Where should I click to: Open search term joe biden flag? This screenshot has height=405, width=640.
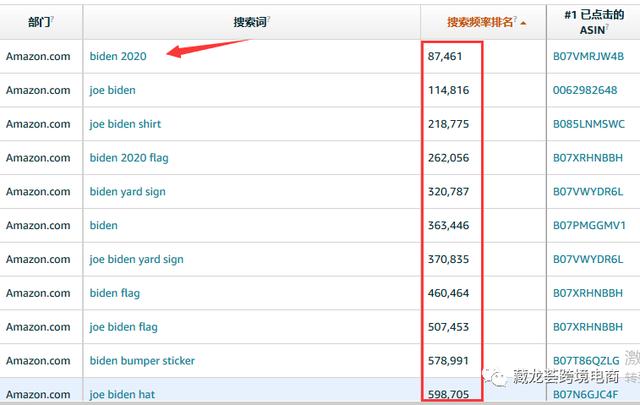[124, 327]
